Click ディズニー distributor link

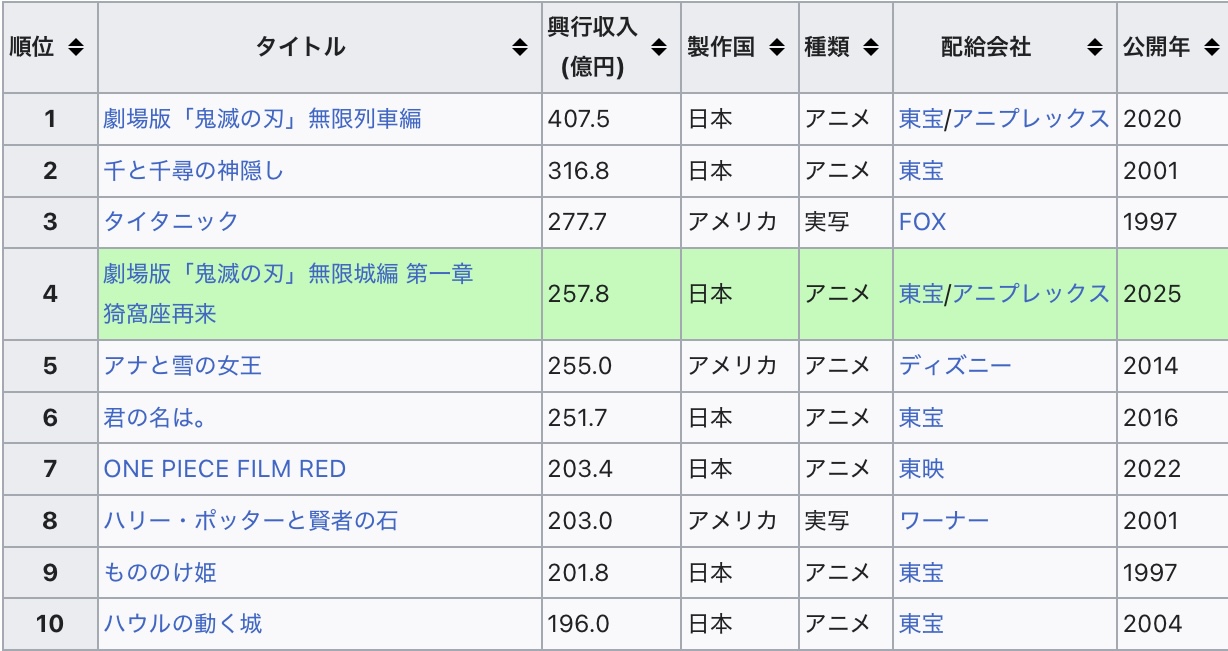[x=955, y=366]
